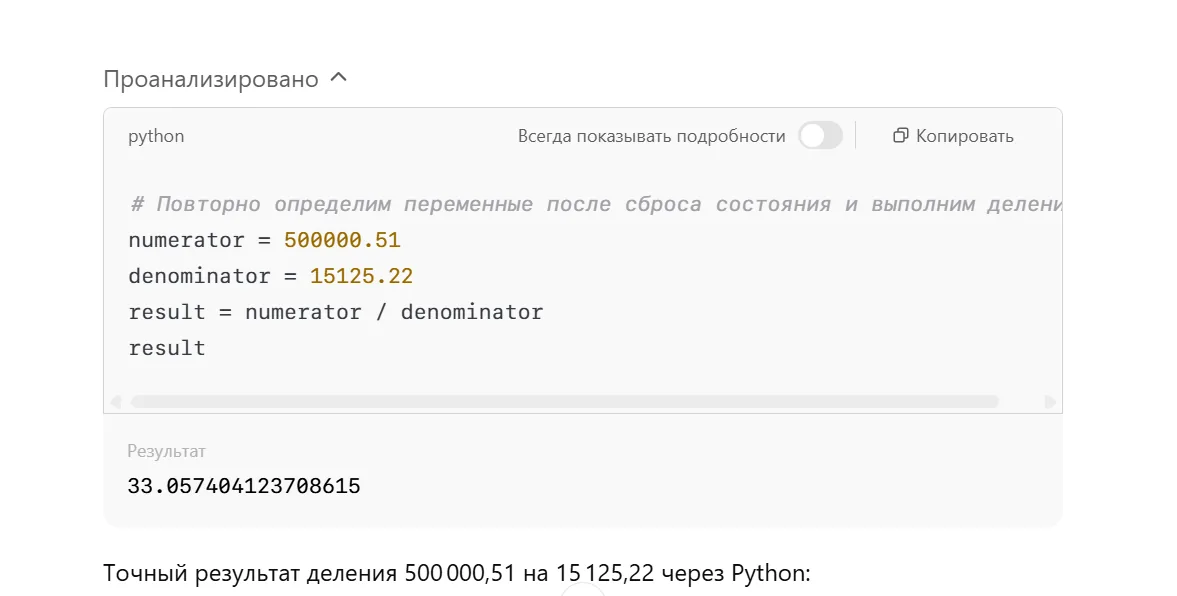Click the horizontal scrollbar of code block
This screenshot has height=596, width=1177.
click(x=564, y=402)
